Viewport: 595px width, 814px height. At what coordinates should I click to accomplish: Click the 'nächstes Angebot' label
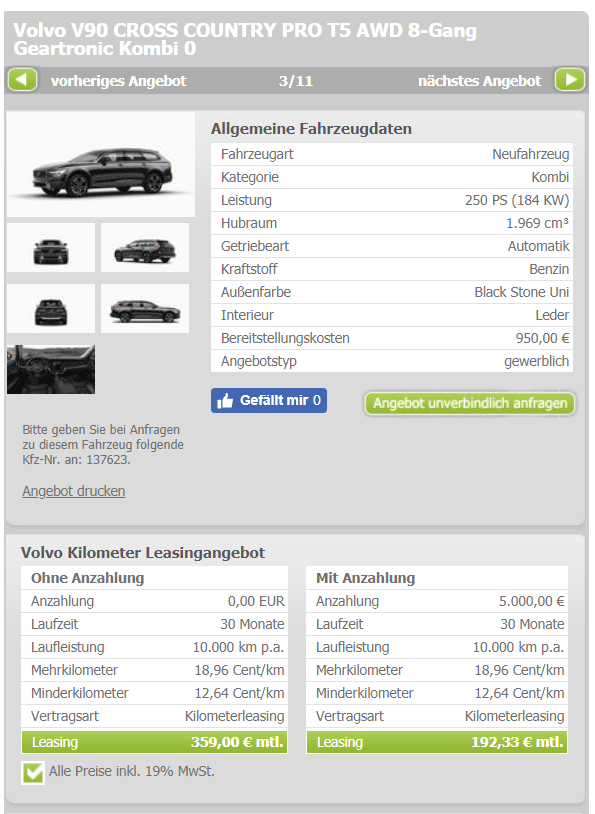[479, 81]
